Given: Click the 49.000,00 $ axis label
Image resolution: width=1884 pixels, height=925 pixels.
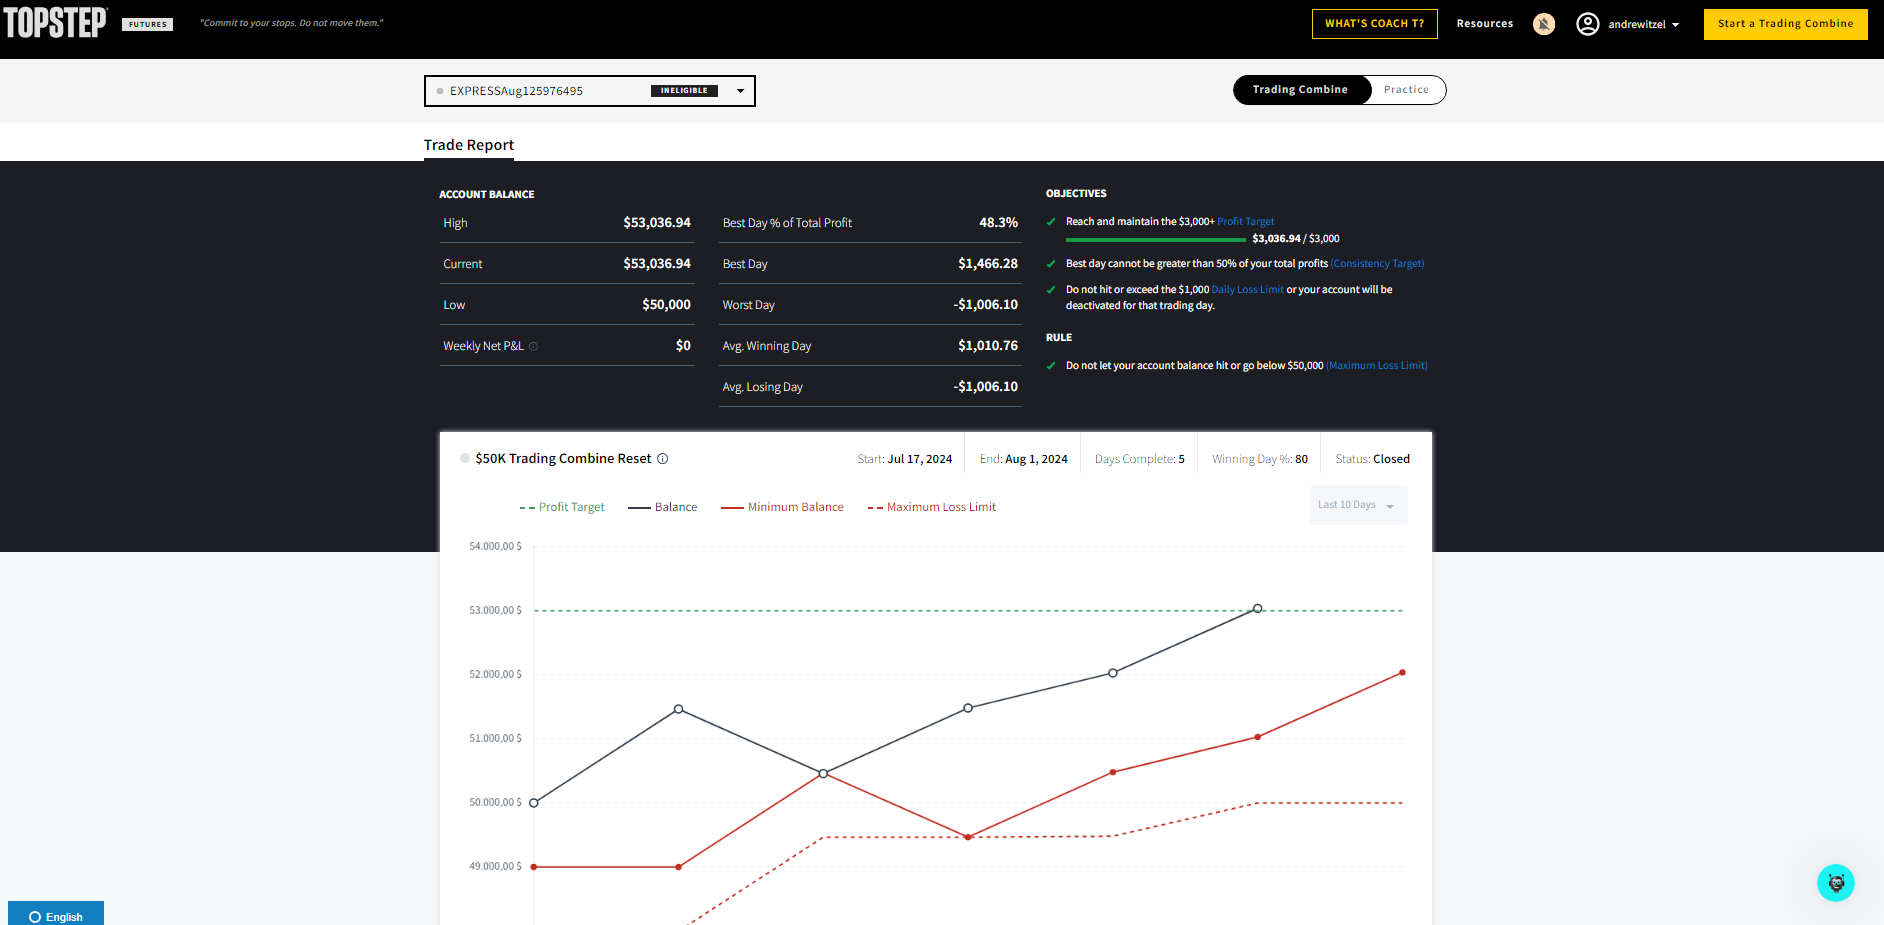Looking at the screenshot, I should pyautogui.click(x=495, y=867).
